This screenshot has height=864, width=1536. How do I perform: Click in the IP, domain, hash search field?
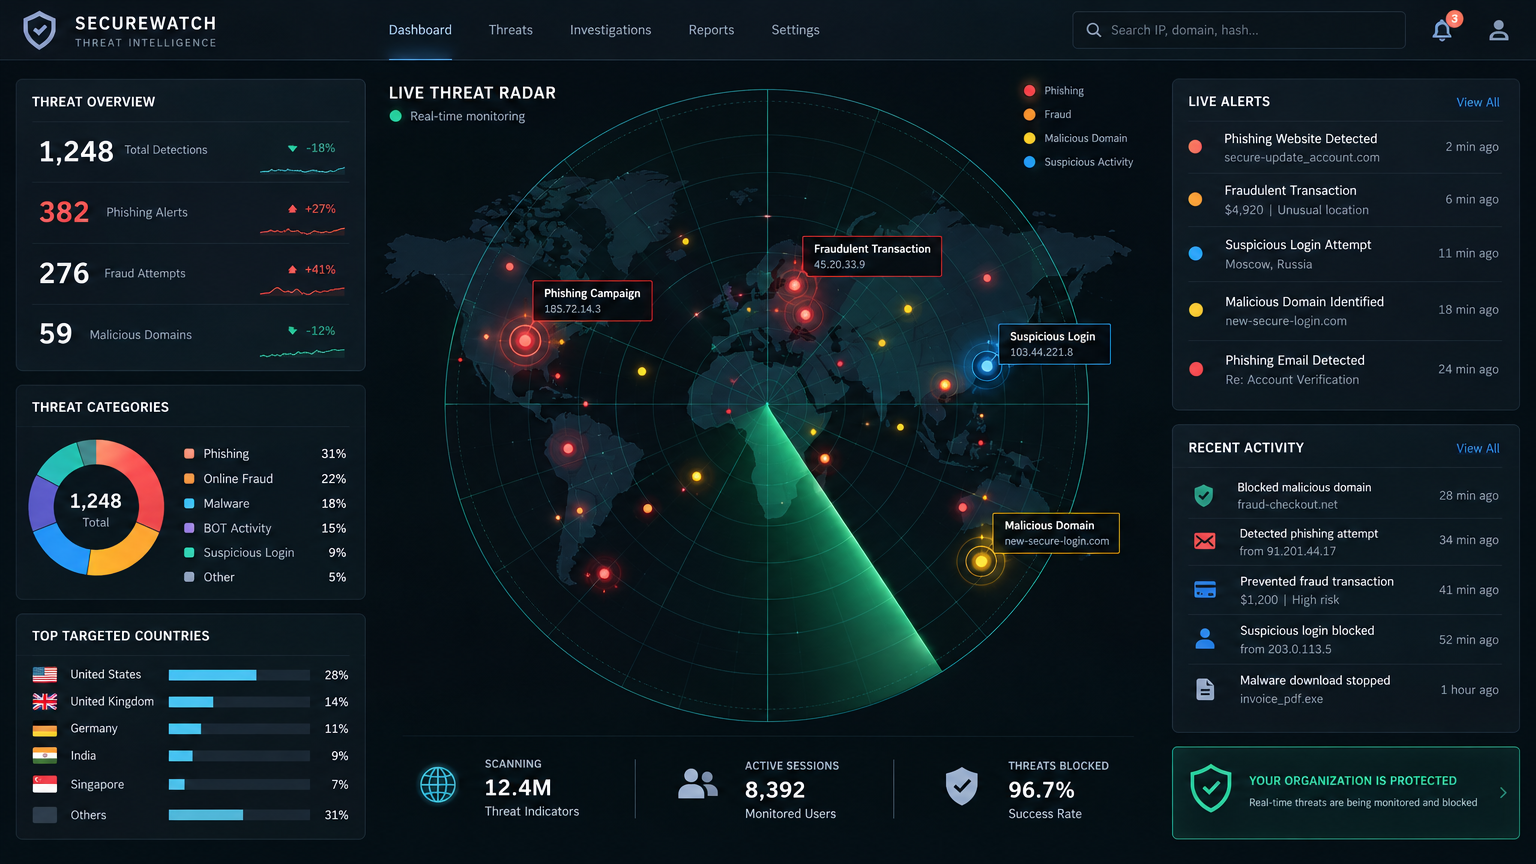tap(1238, 30)
